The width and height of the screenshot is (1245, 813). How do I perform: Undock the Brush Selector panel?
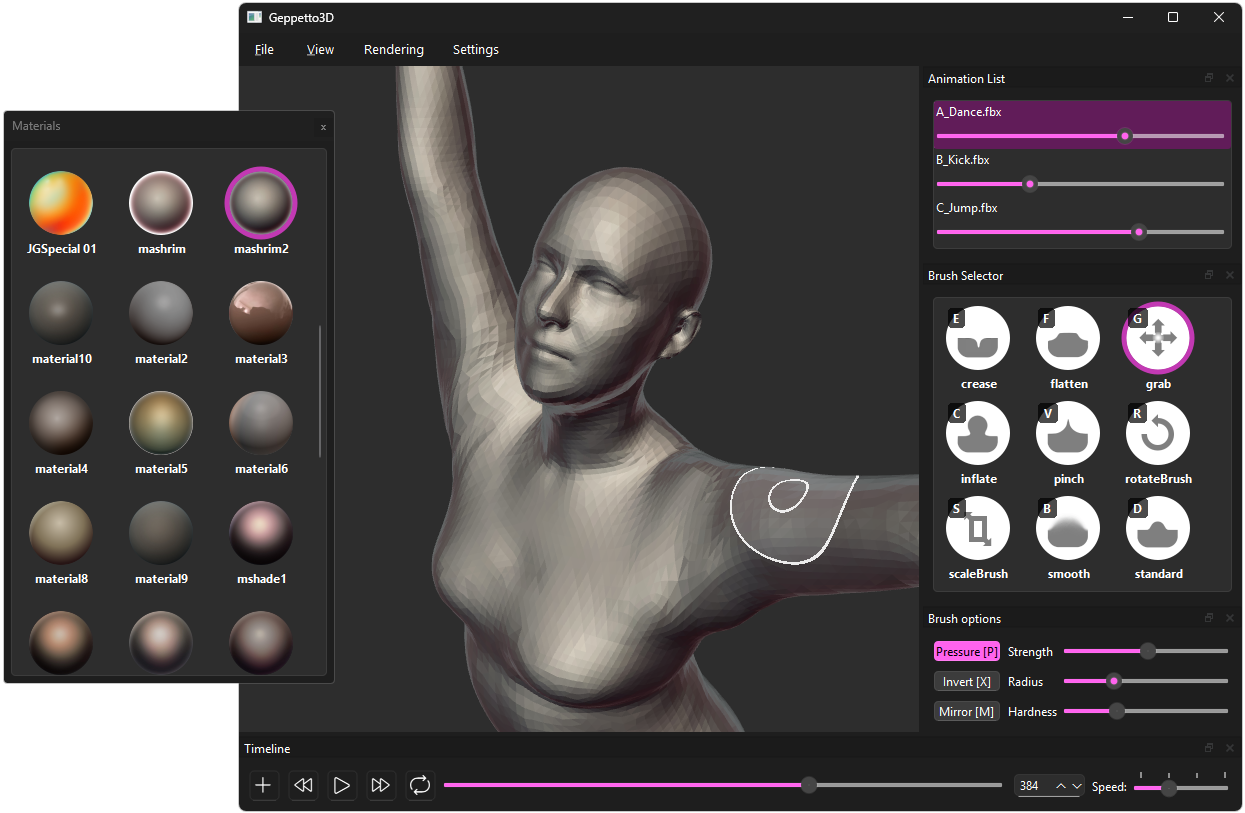click(x=1209, y=275)
